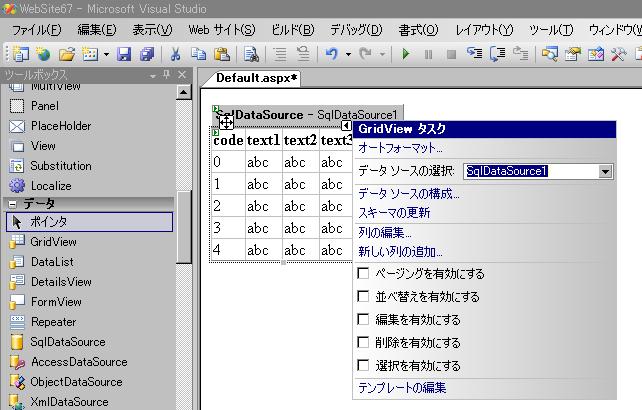Check the 削除を有効にする option
This screenshot has height=410, width=642.
tap(363, 342)
